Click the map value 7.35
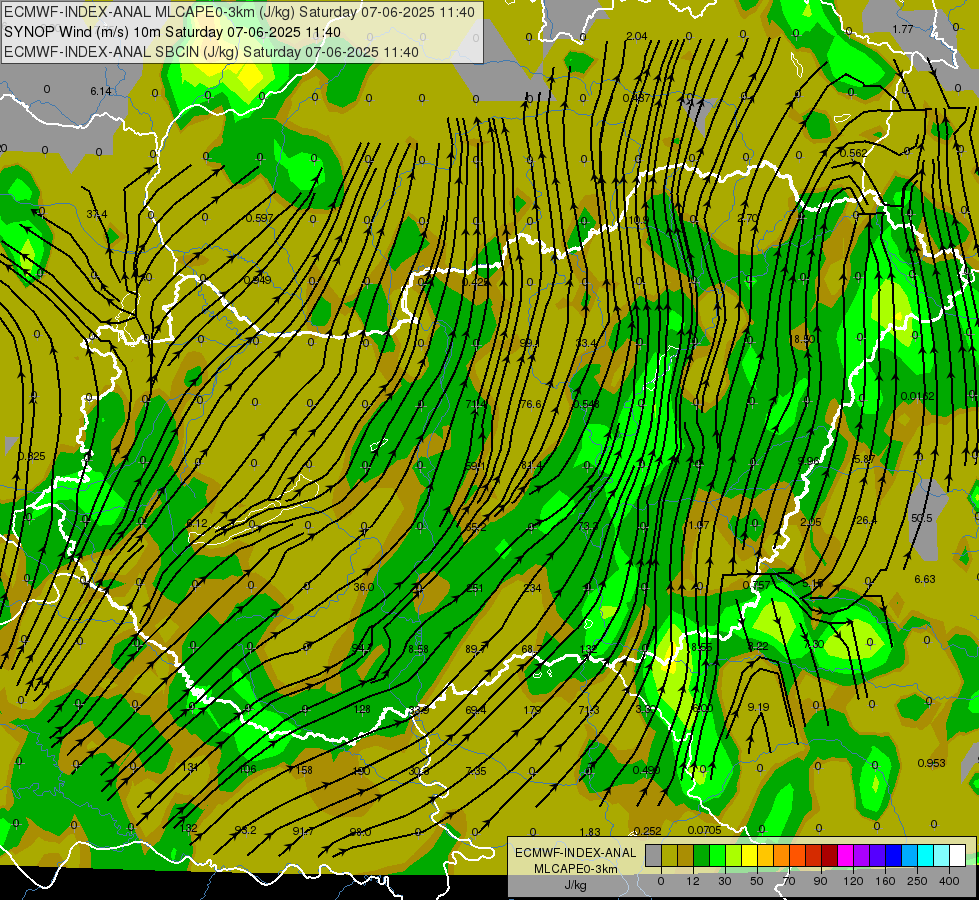 pos(476,771)
